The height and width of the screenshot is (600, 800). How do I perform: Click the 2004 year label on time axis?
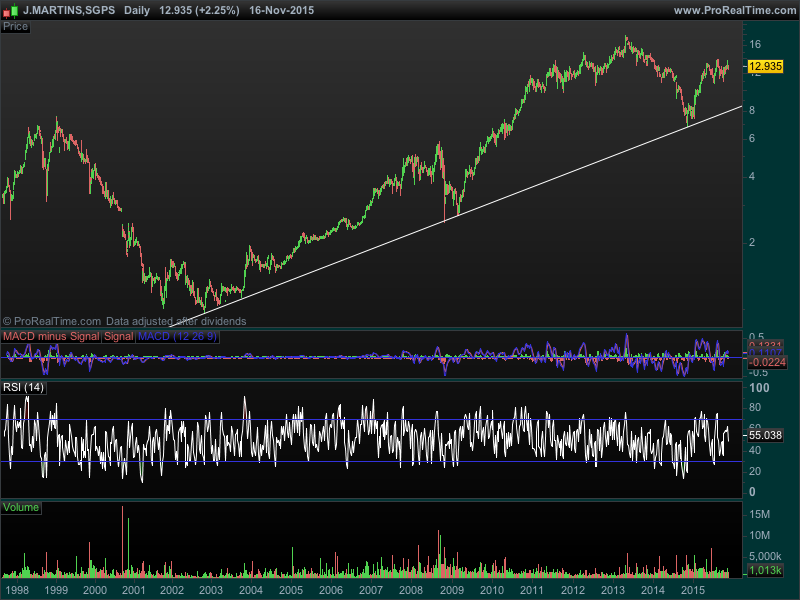coord(251,590)
